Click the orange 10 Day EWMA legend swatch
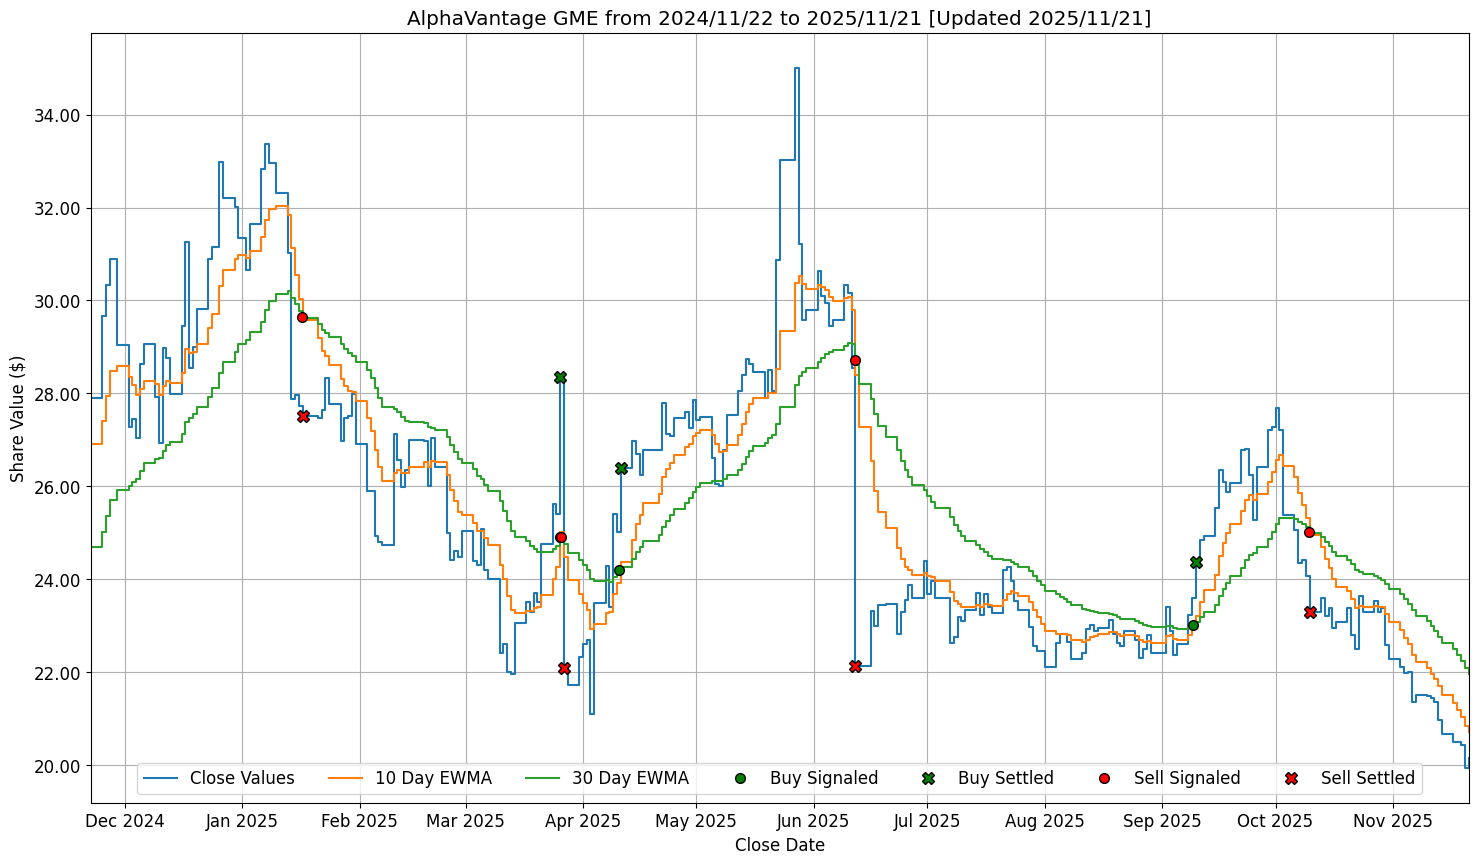The height and width of the screenshot is (864, 1478). pos(345,778)
